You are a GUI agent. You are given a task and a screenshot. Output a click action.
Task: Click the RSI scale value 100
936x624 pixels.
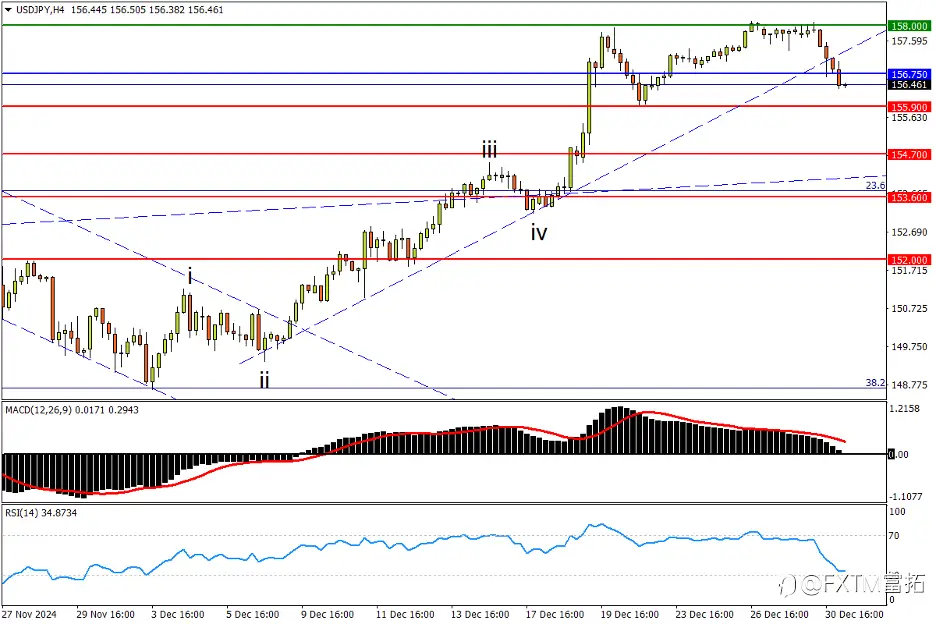pyautogui.click(x=897, y=512)
